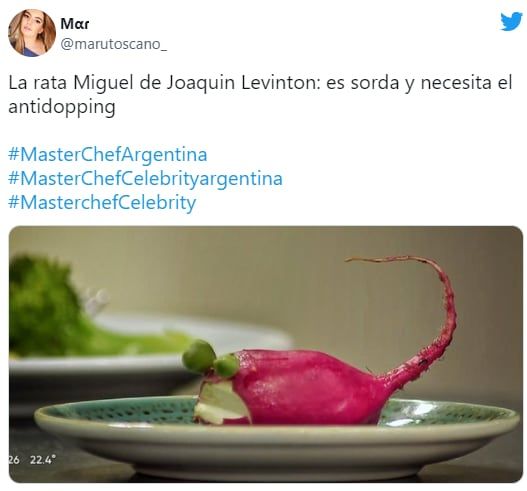The image size is (527, 491).
Task: Click the 22.4° overlay text on photo
Action: pos(43,460)
